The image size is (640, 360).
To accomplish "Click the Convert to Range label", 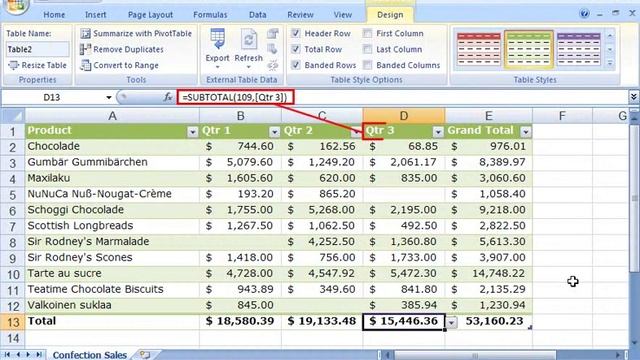I will point(126,65).
